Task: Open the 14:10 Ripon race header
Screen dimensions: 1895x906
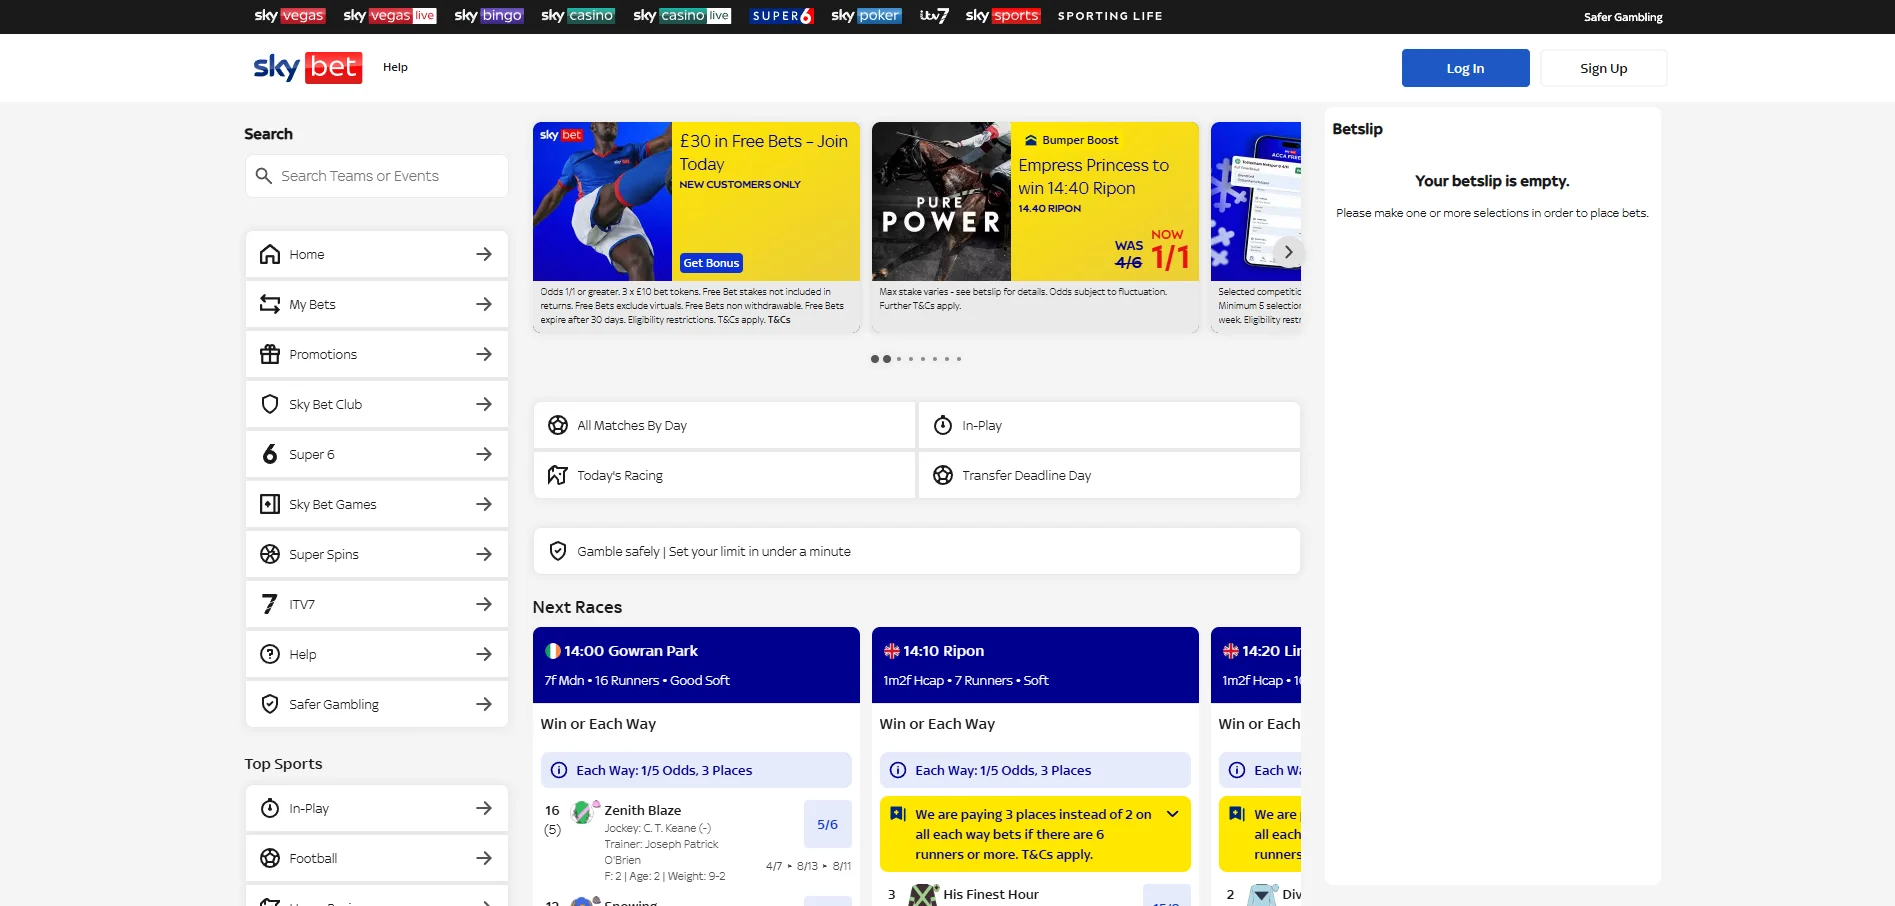Action: coord(1035,665)
